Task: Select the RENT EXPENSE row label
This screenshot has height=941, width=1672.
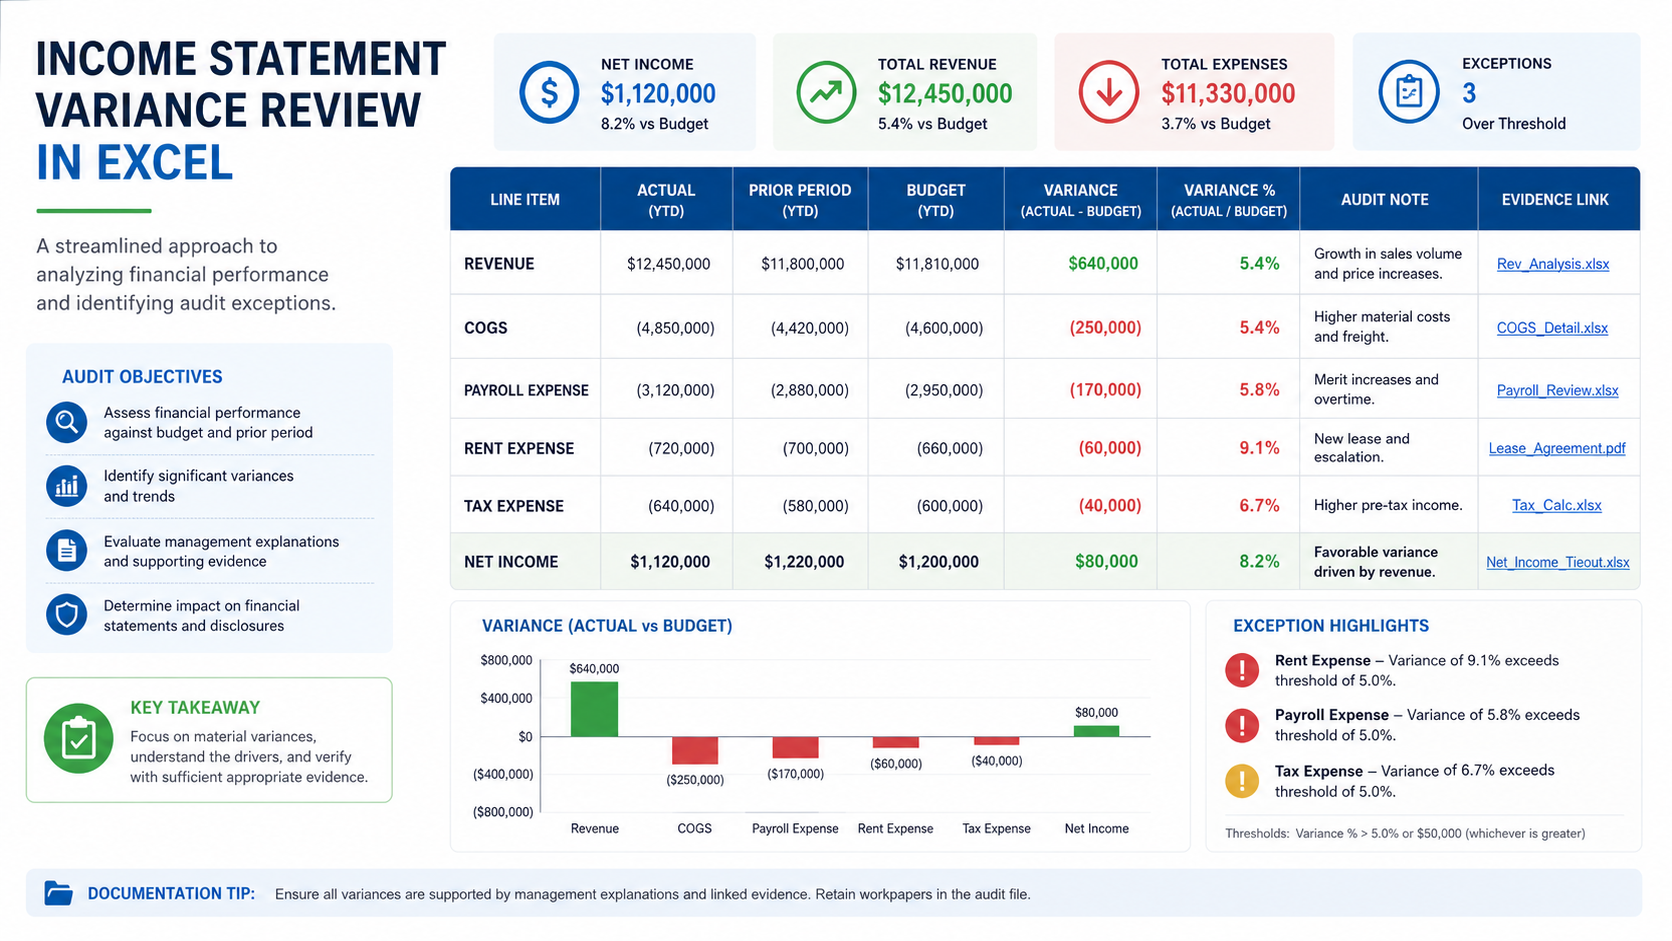Action: 519,449
